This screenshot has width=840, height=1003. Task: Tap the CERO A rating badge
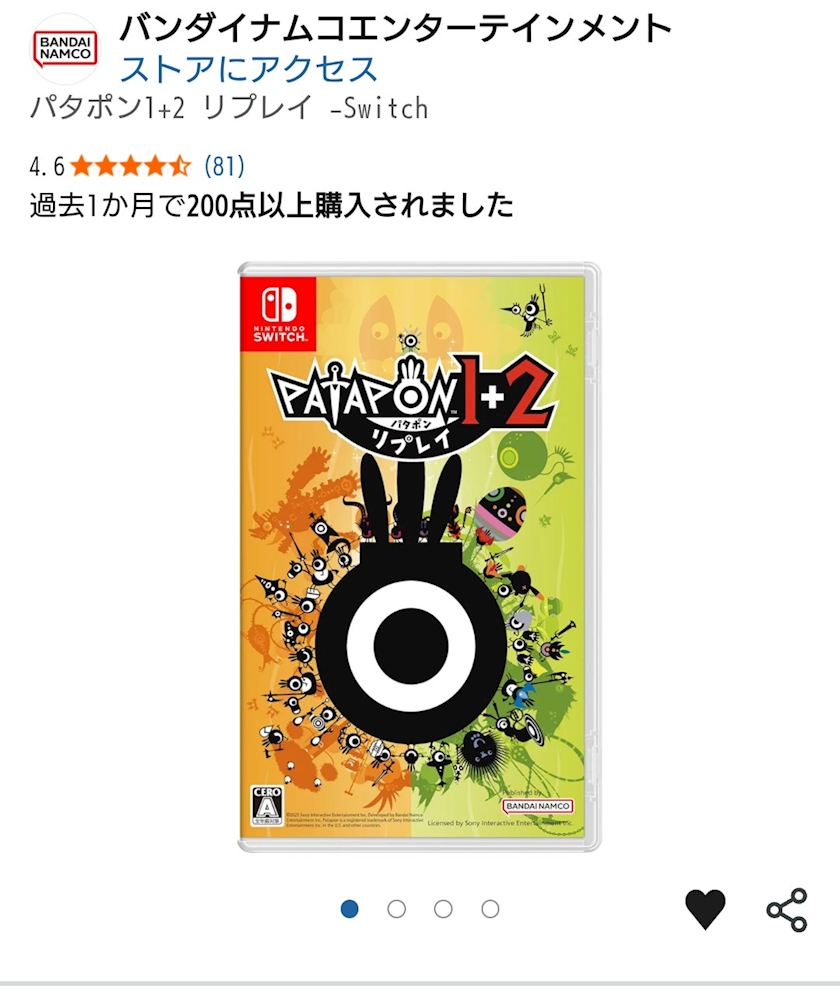pos(267,805)
